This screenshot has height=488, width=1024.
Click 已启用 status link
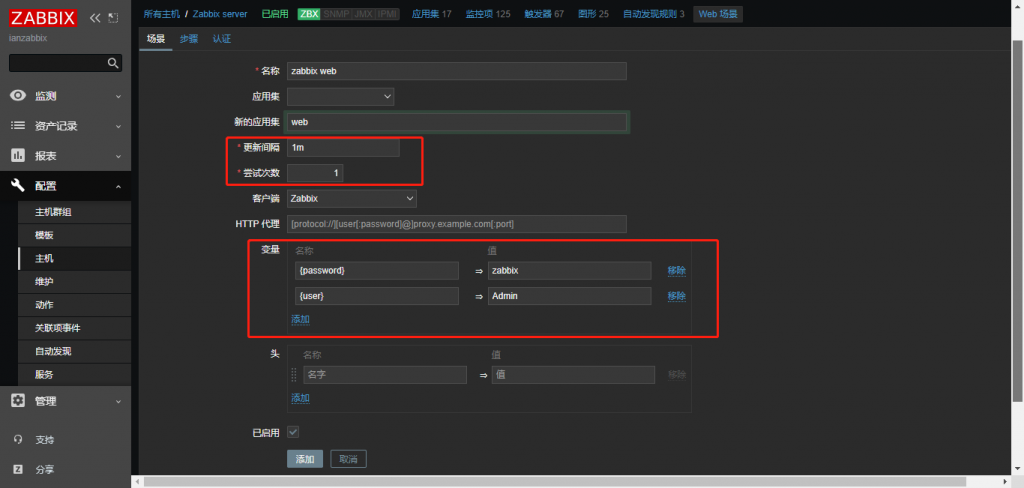coord(275,14)
